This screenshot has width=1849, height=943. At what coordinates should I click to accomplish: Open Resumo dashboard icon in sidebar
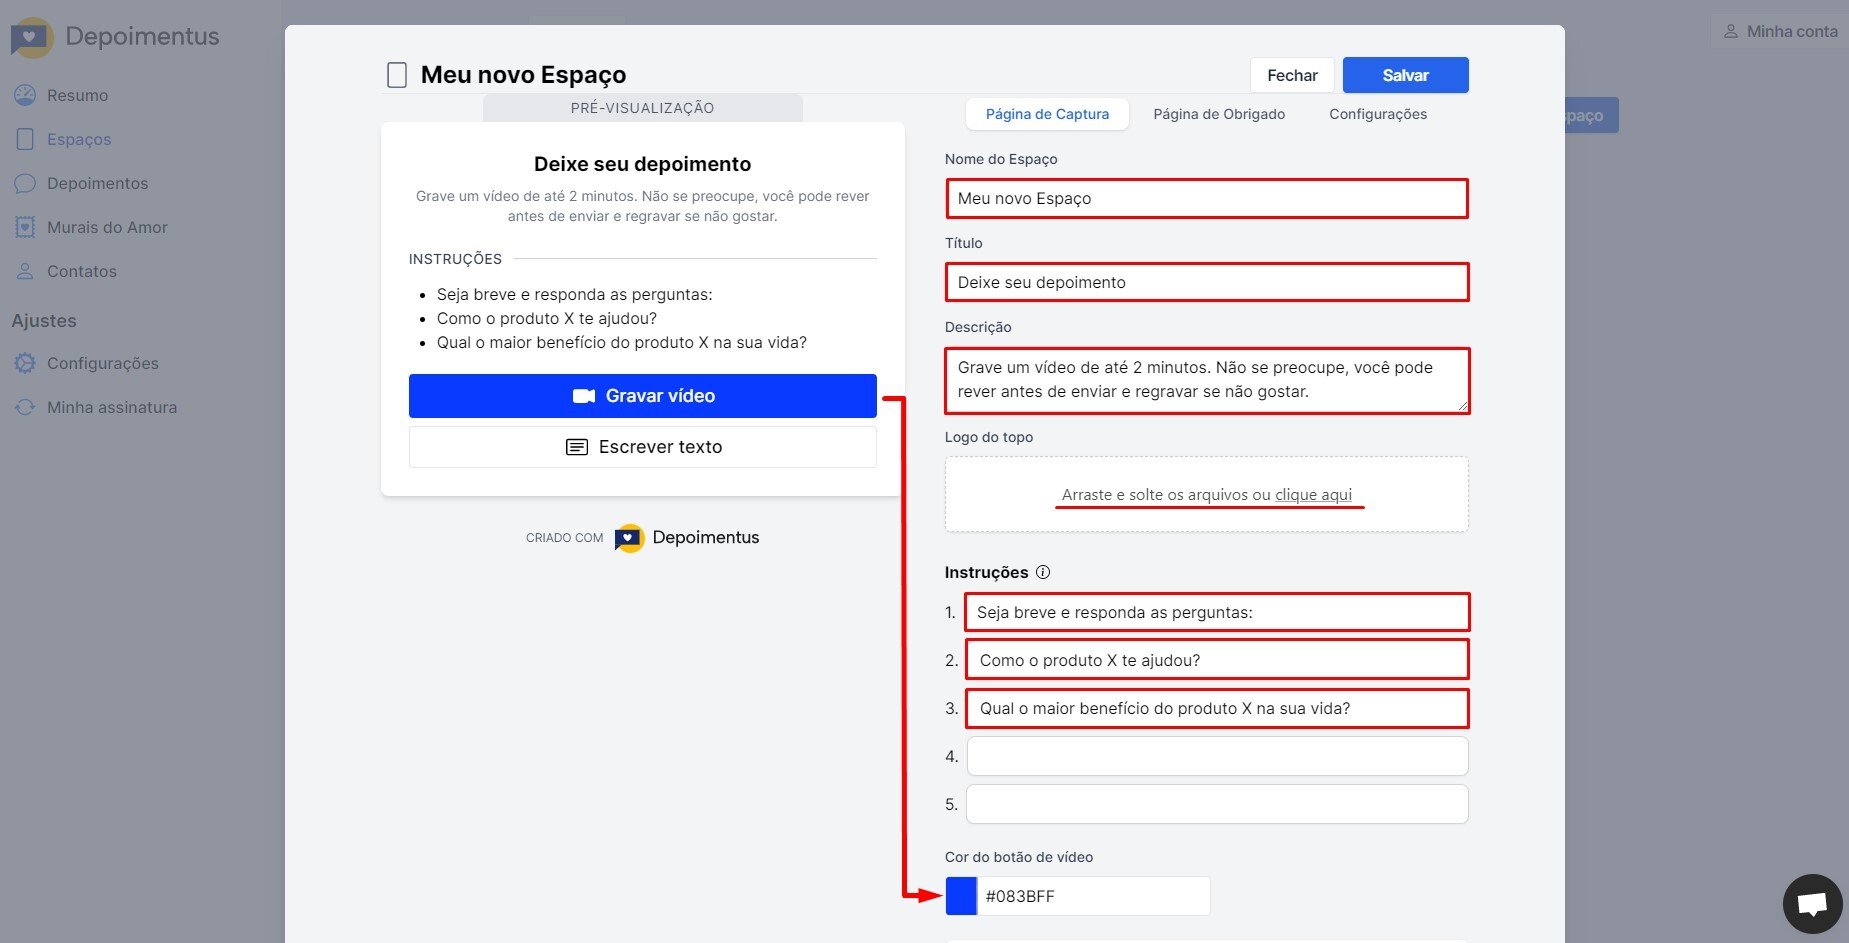[25, 95]
